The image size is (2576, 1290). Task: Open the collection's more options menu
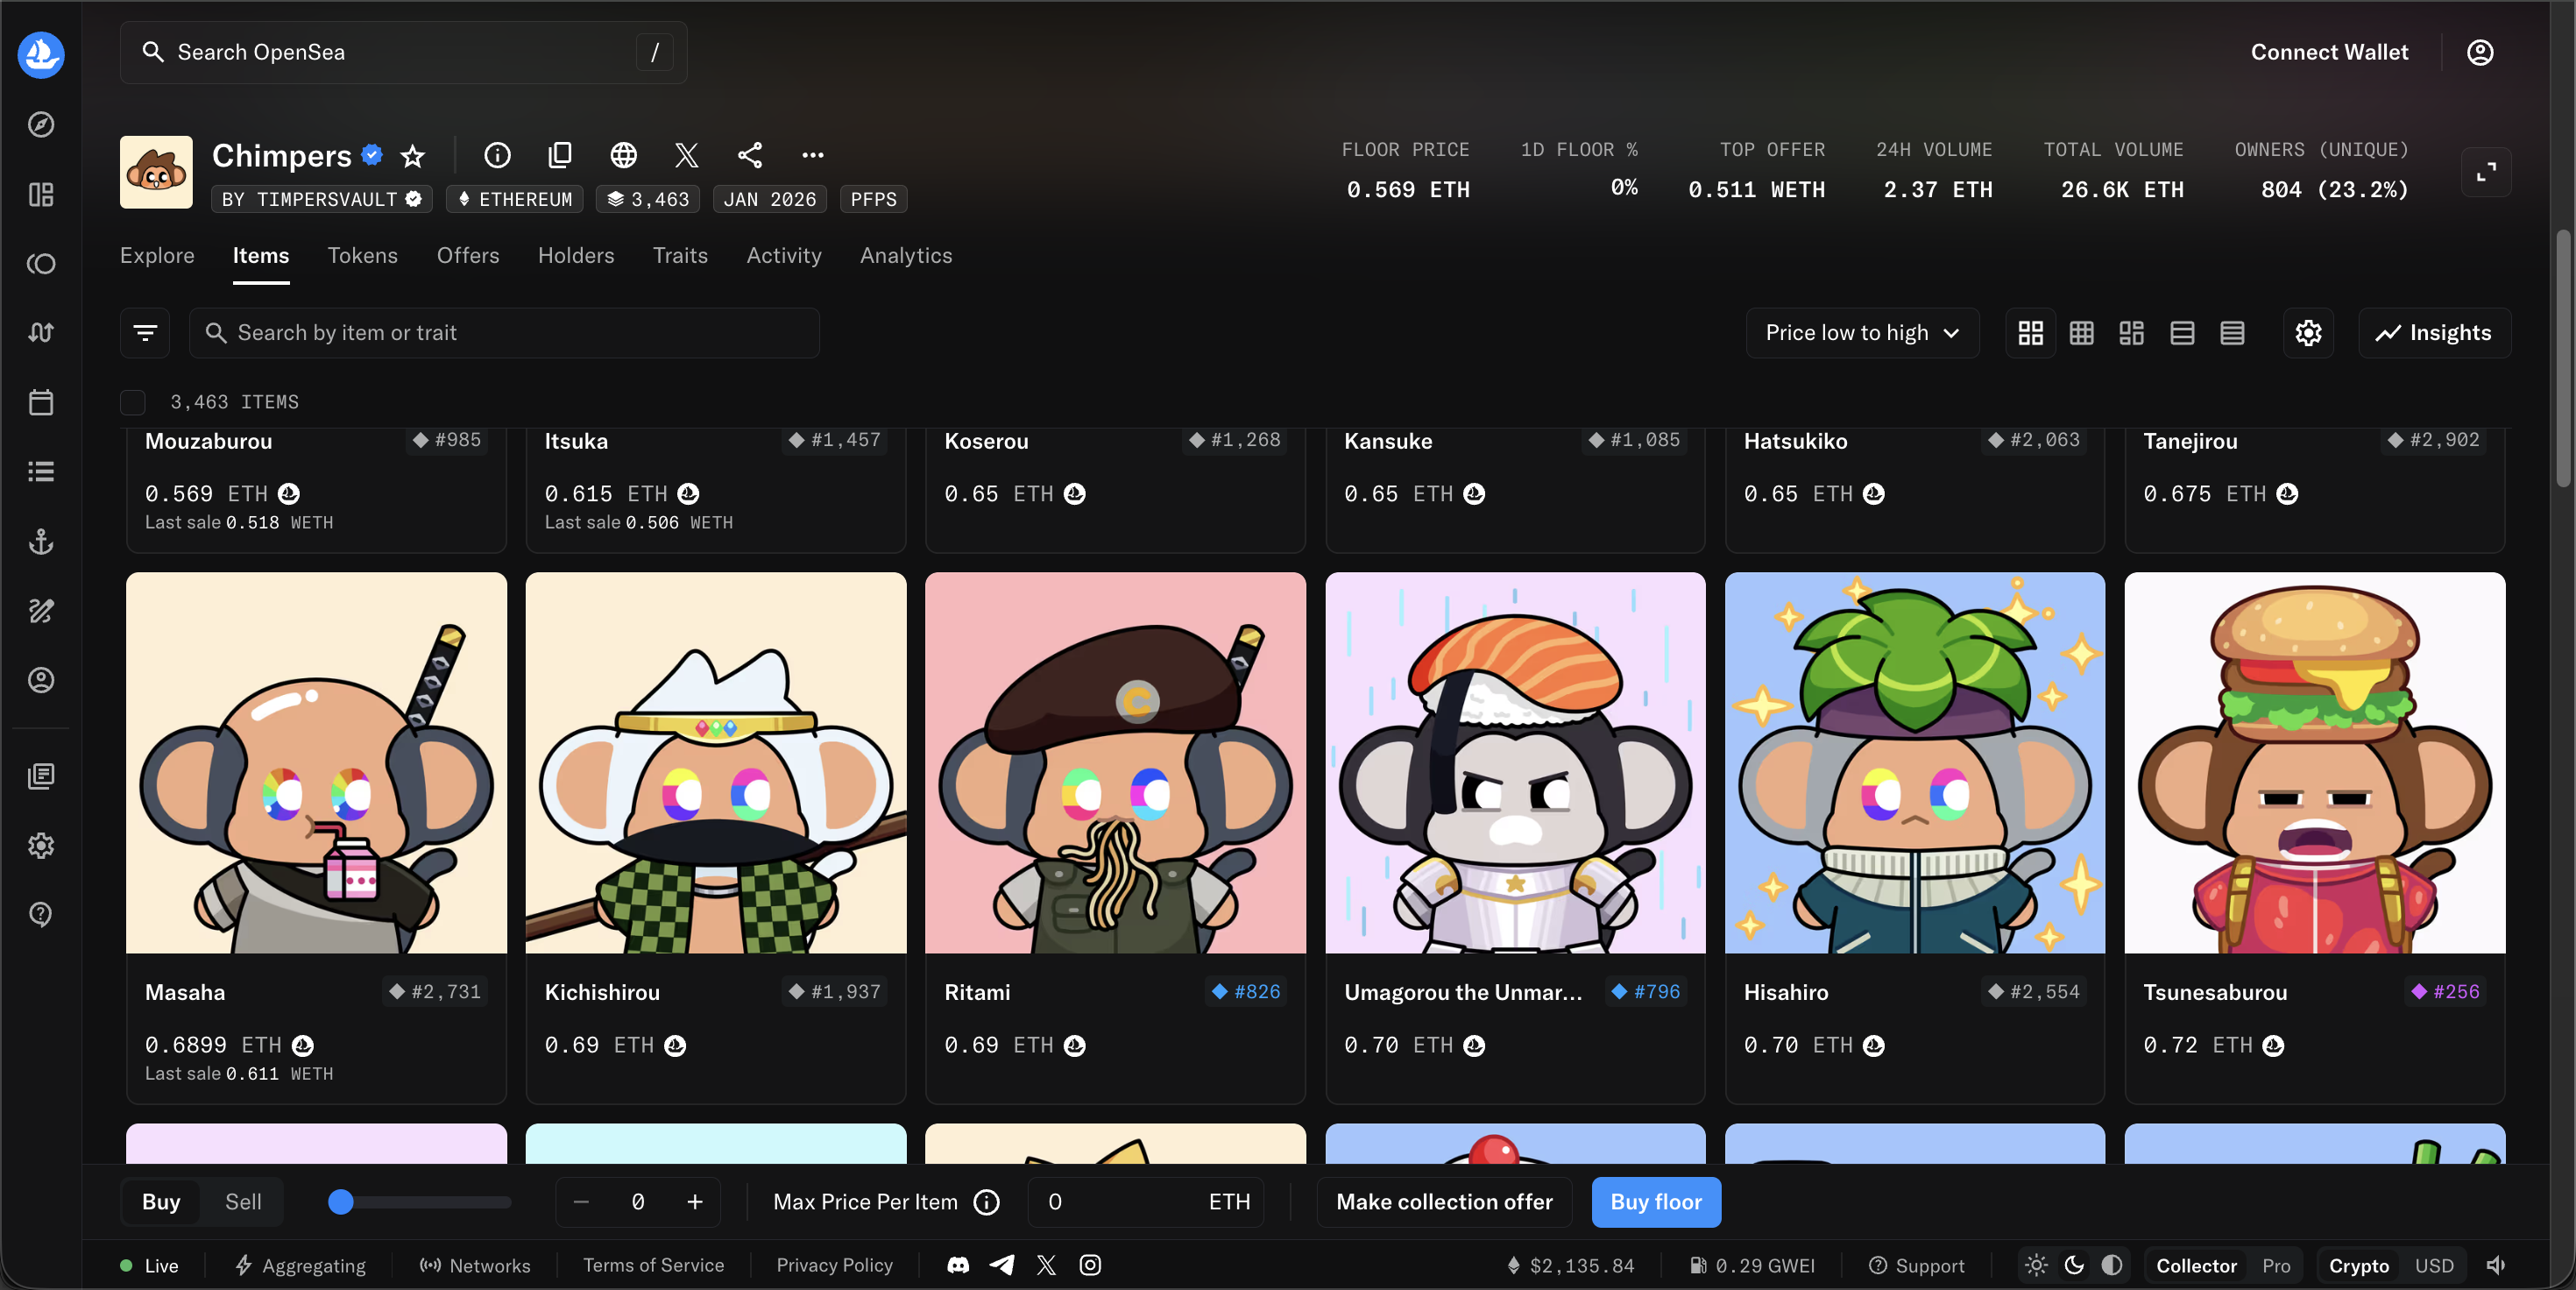[812, 155]
